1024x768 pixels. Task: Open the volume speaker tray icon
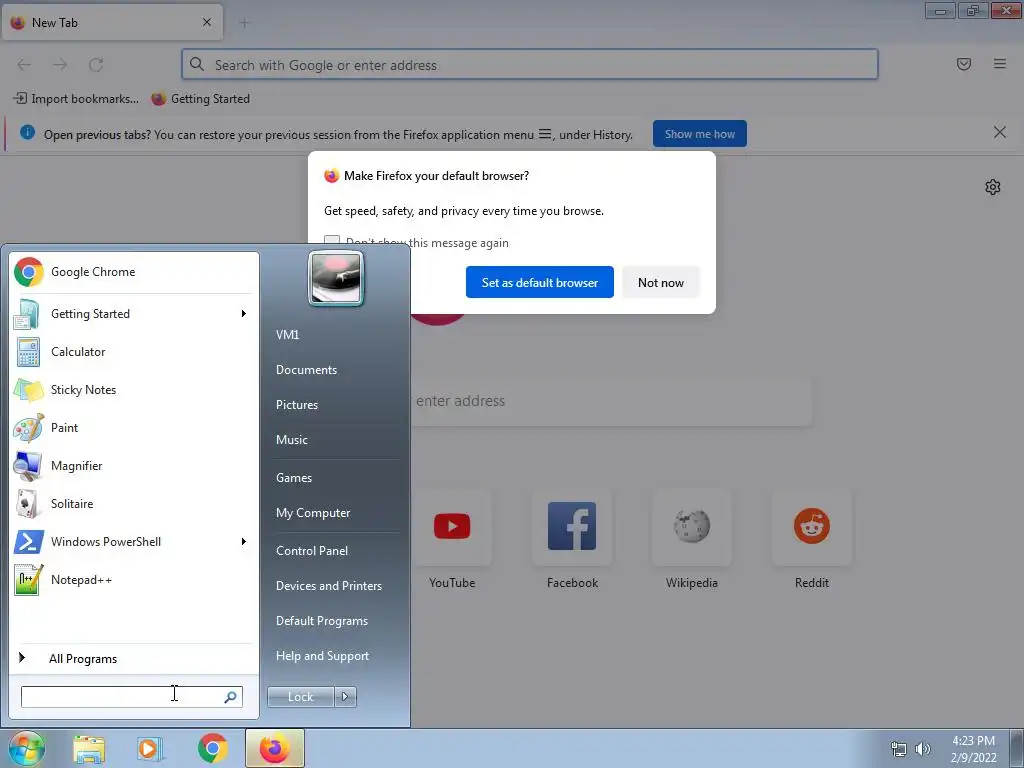(923, 749)
